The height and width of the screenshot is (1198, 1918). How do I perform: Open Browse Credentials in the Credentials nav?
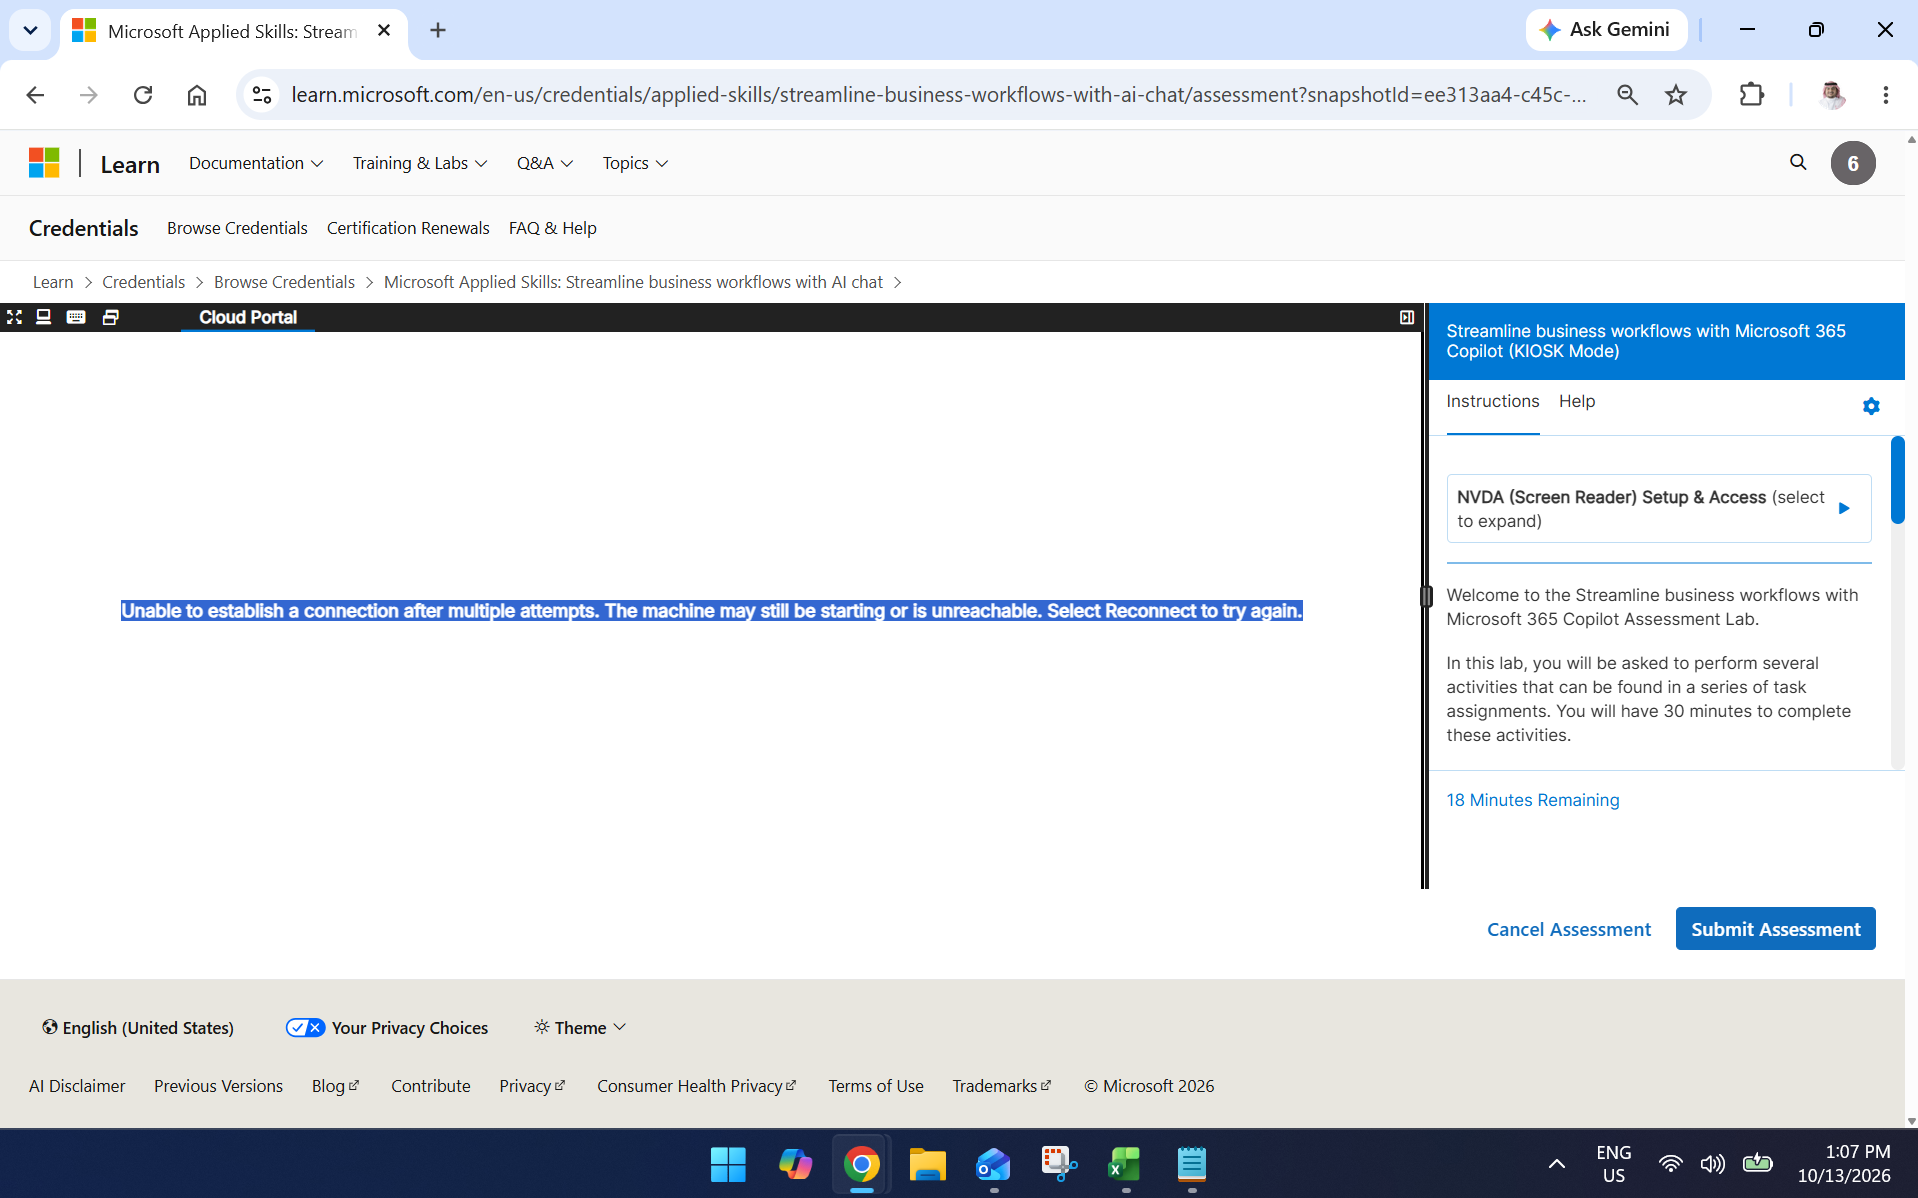coord(237,228)
